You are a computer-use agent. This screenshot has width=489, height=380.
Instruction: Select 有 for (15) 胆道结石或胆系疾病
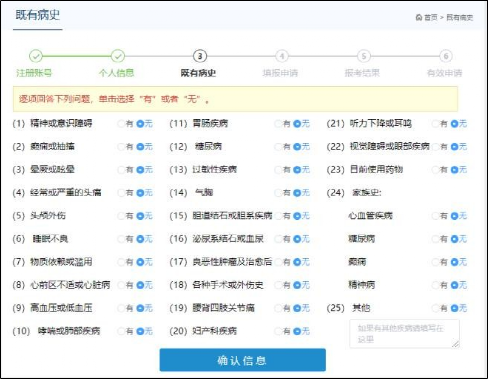coord(278,216)
